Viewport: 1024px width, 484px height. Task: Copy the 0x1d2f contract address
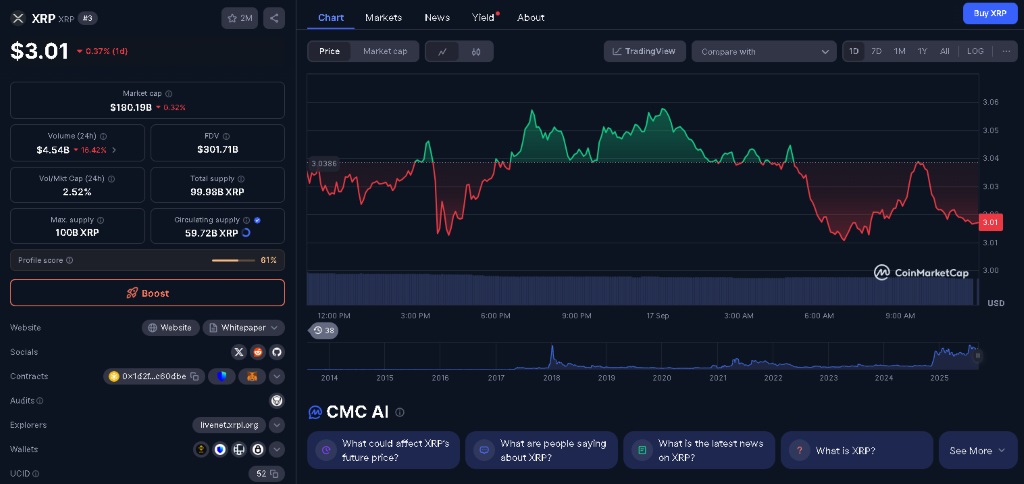pos(195,376)
